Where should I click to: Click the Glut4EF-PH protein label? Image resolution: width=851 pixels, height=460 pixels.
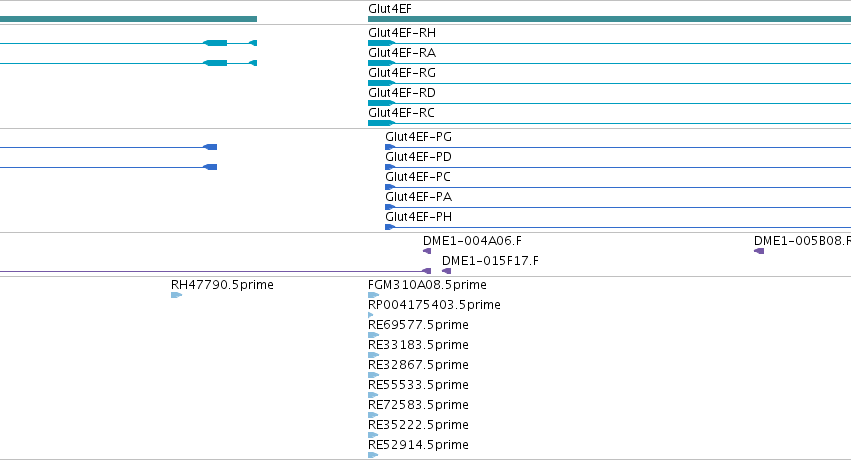coord(418,218)
